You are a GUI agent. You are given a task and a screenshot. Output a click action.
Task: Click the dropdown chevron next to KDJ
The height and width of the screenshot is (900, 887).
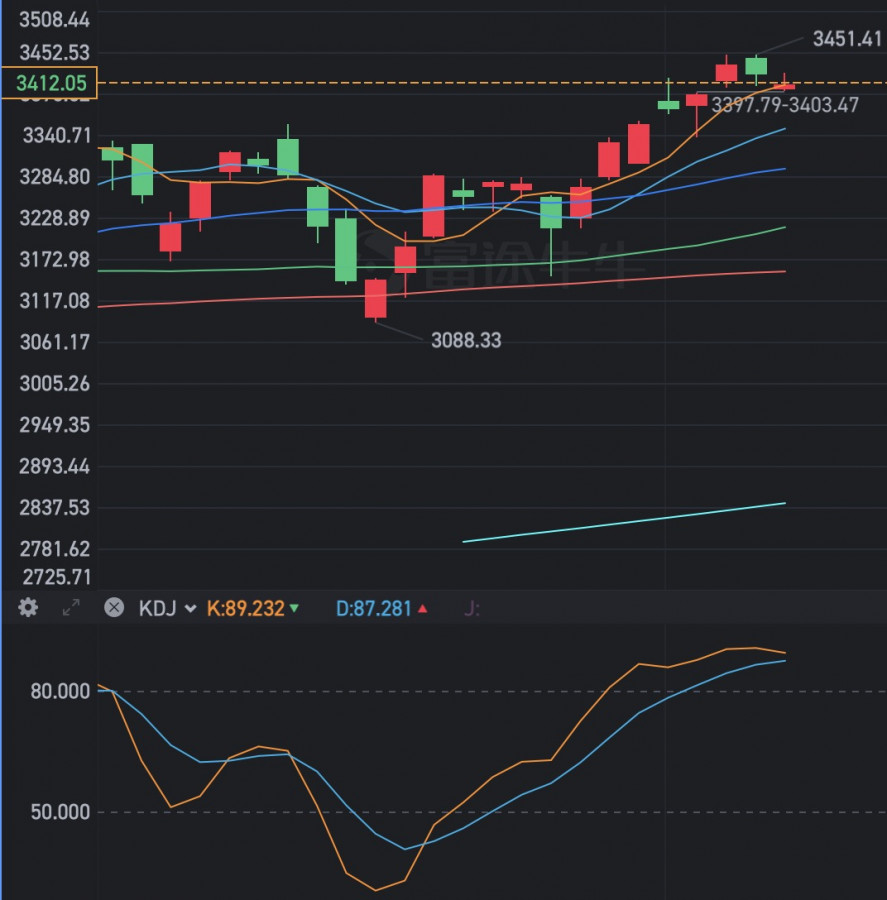pos(190,608)
